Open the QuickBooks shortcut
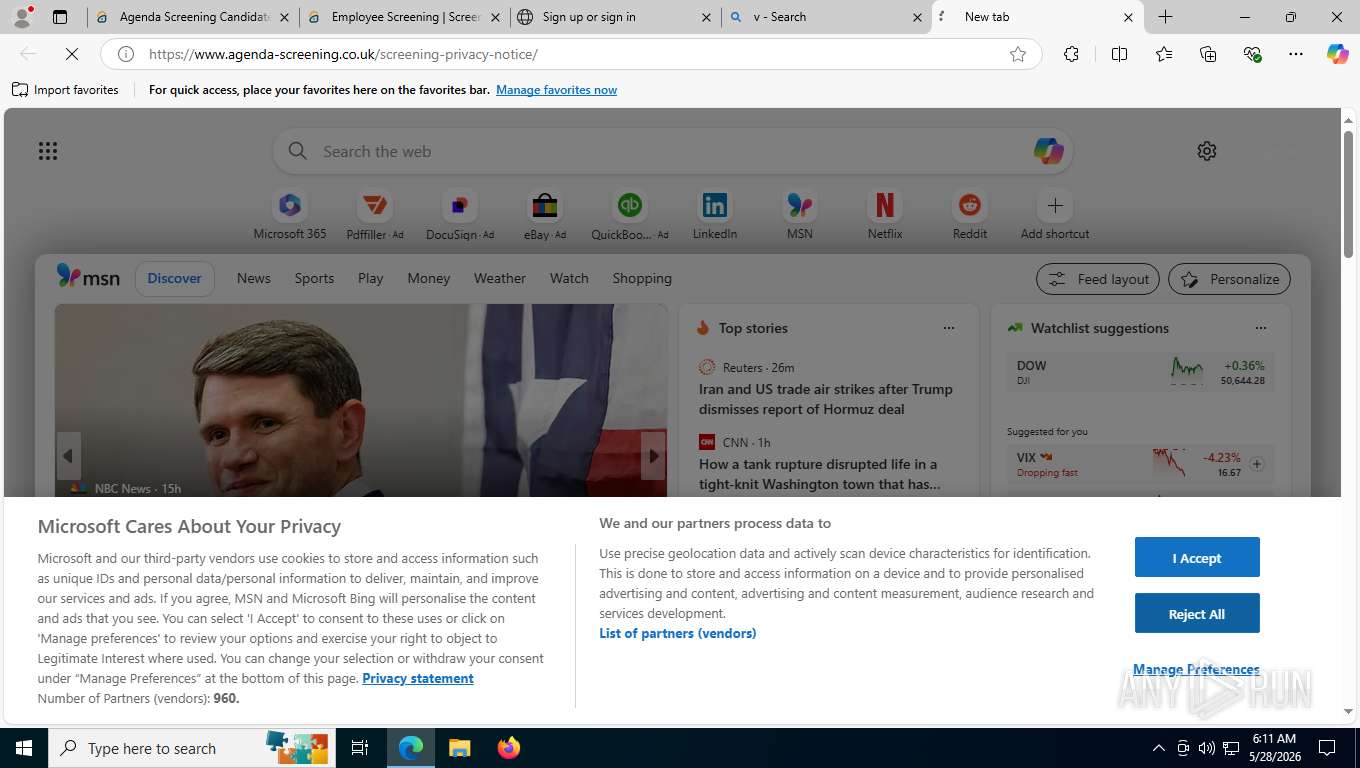 (x=630, y=215)
